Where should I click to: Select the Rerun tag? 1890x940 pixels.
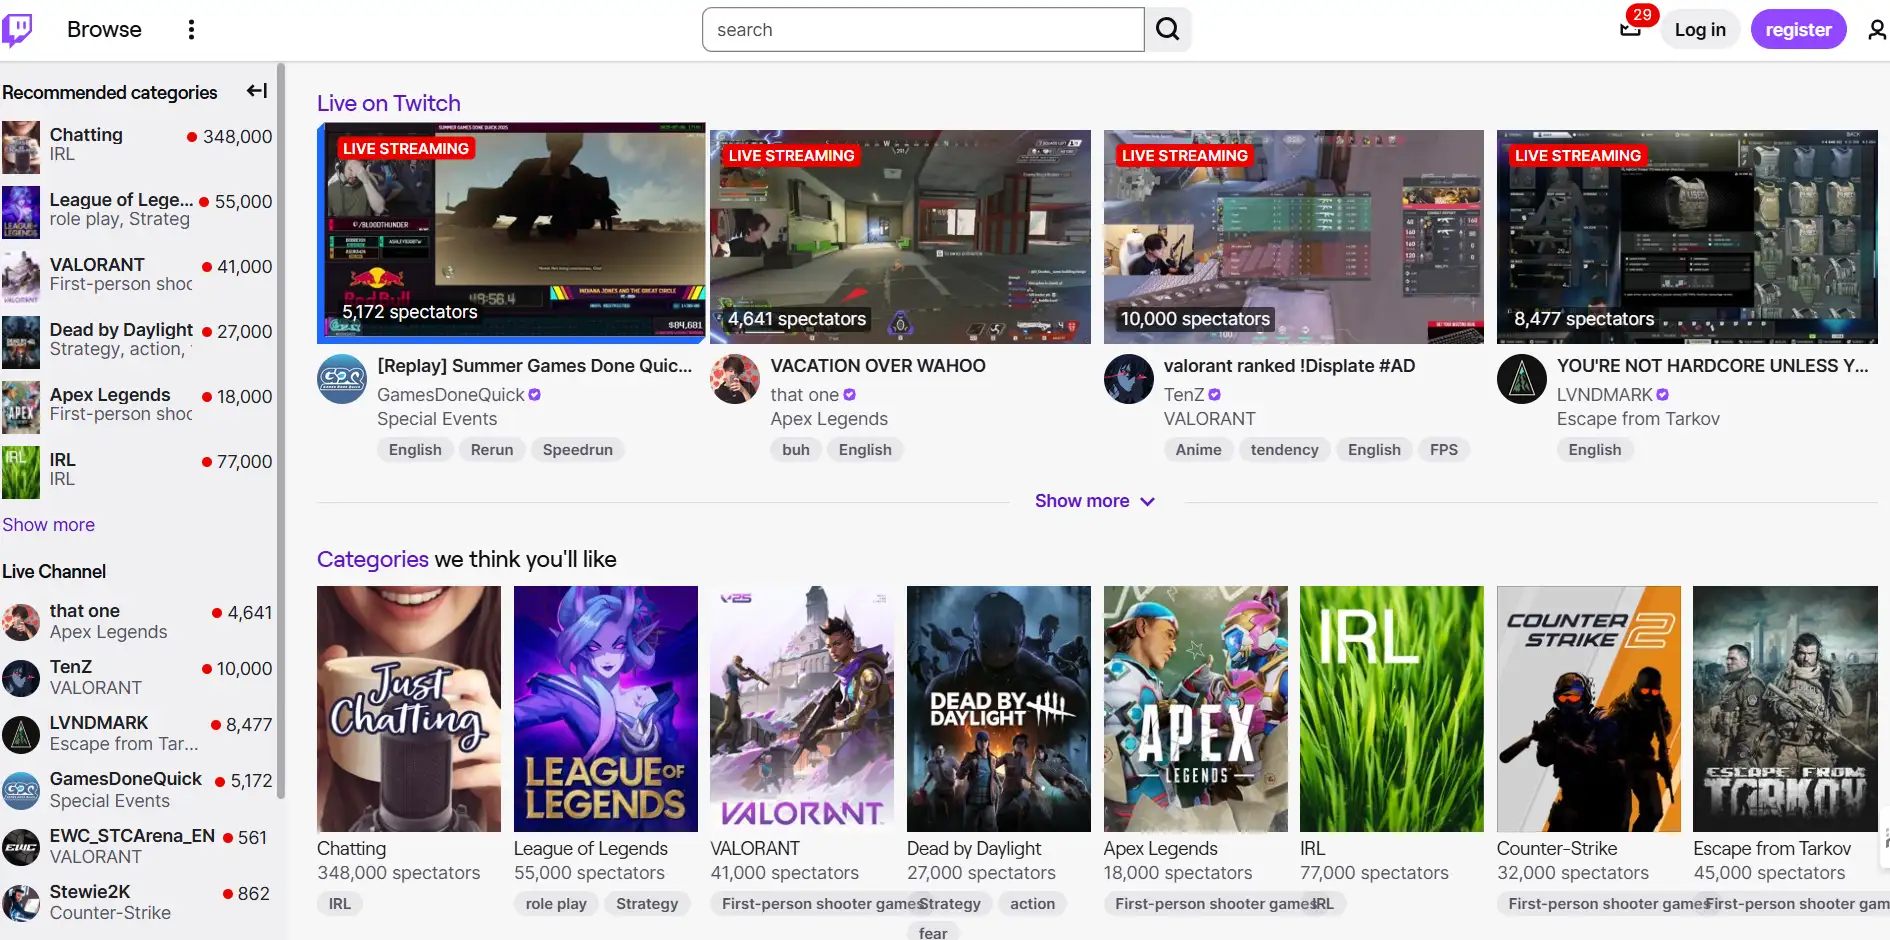[492, 450]
